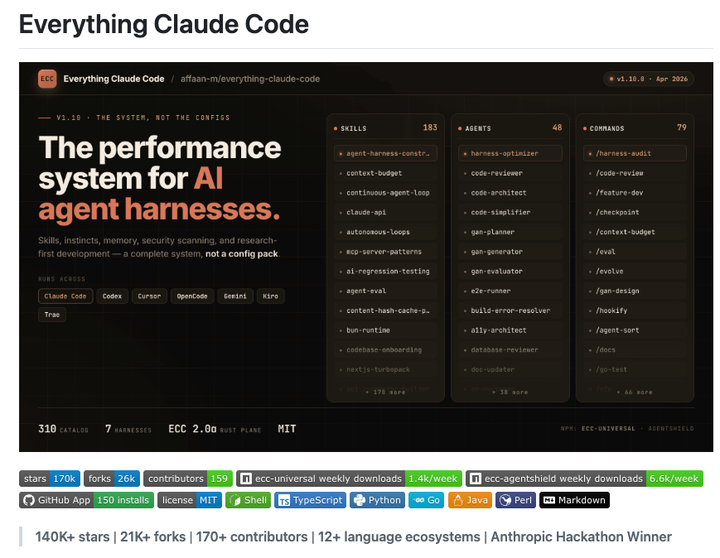720x558 pixels.
Task: Click the orange ECC logo icon
Action: tap(47, 79)
